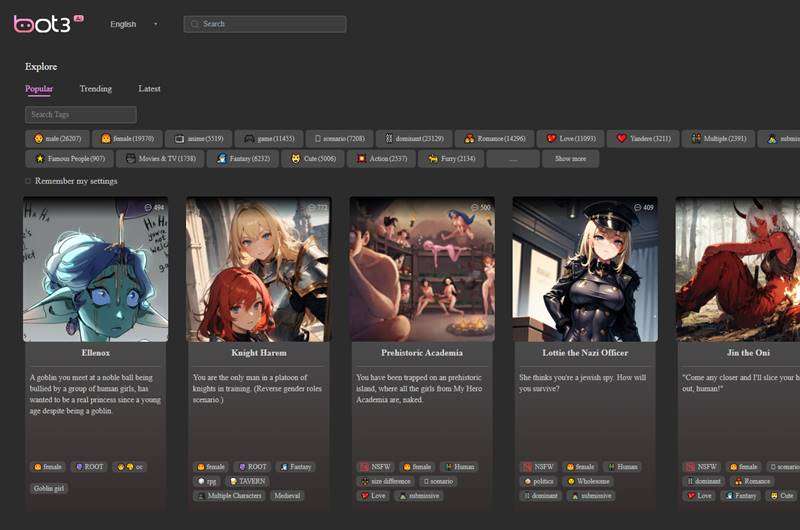Click Goblin girl tag on Ellenox
Image resolution: width=800 pixels, height=530 pixels.
coord(49,488)
